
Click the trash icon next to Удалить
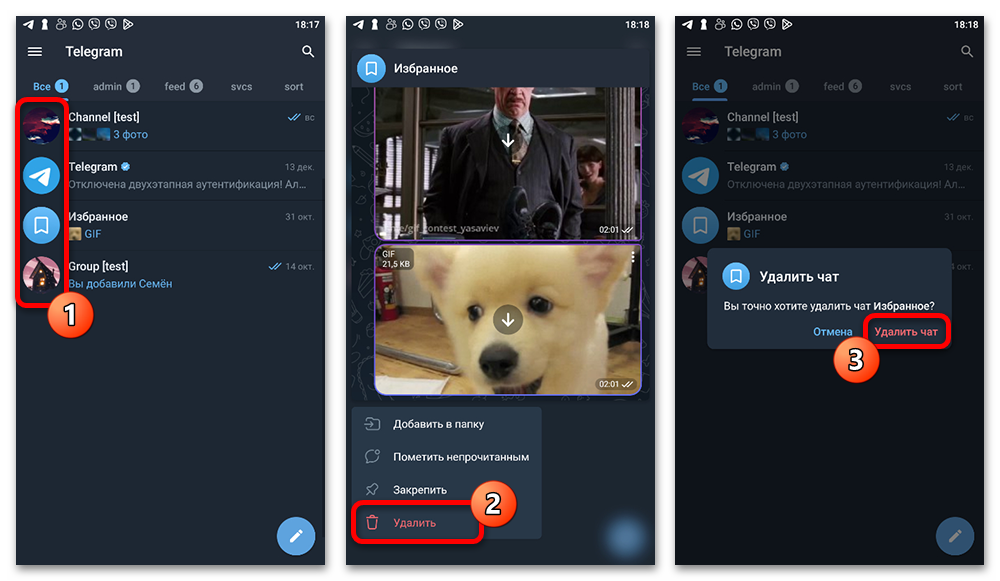click(x=372, y=522)
